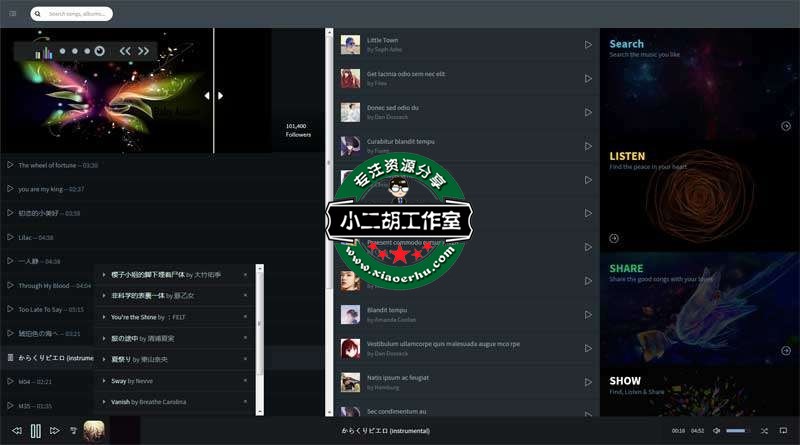Remove You're the Shine from queue
Screen dimensions: 800x445
point(245,317)
